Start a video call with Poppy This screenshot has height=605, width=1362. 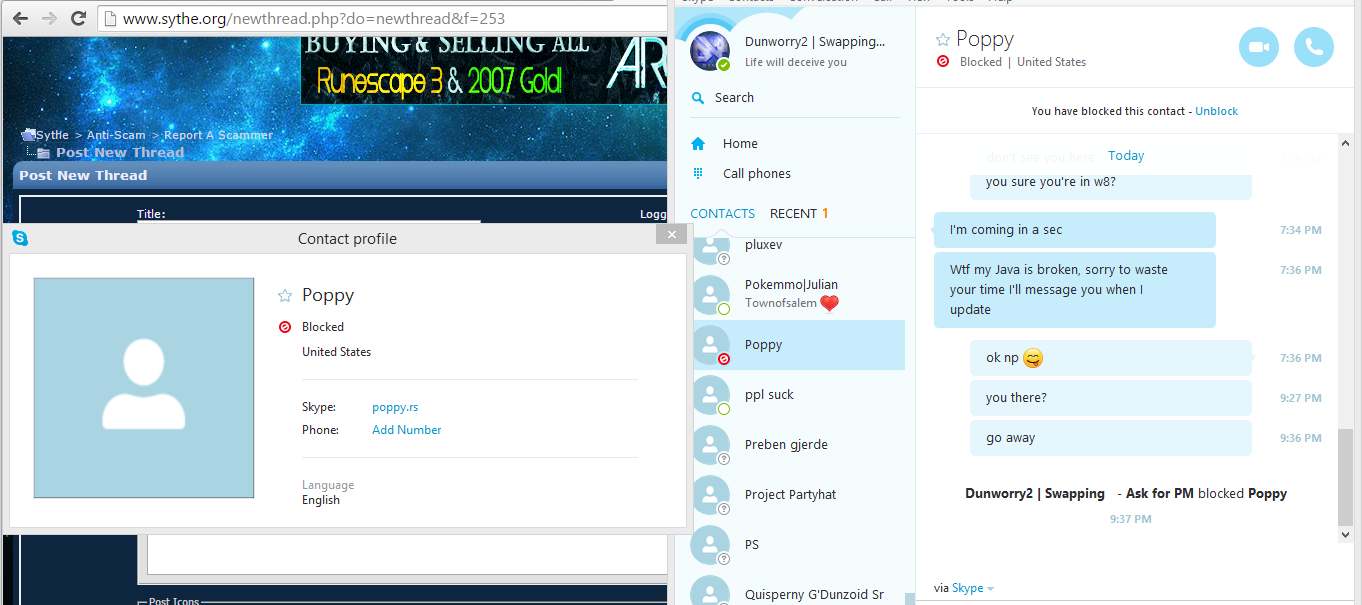(1259, 47)
